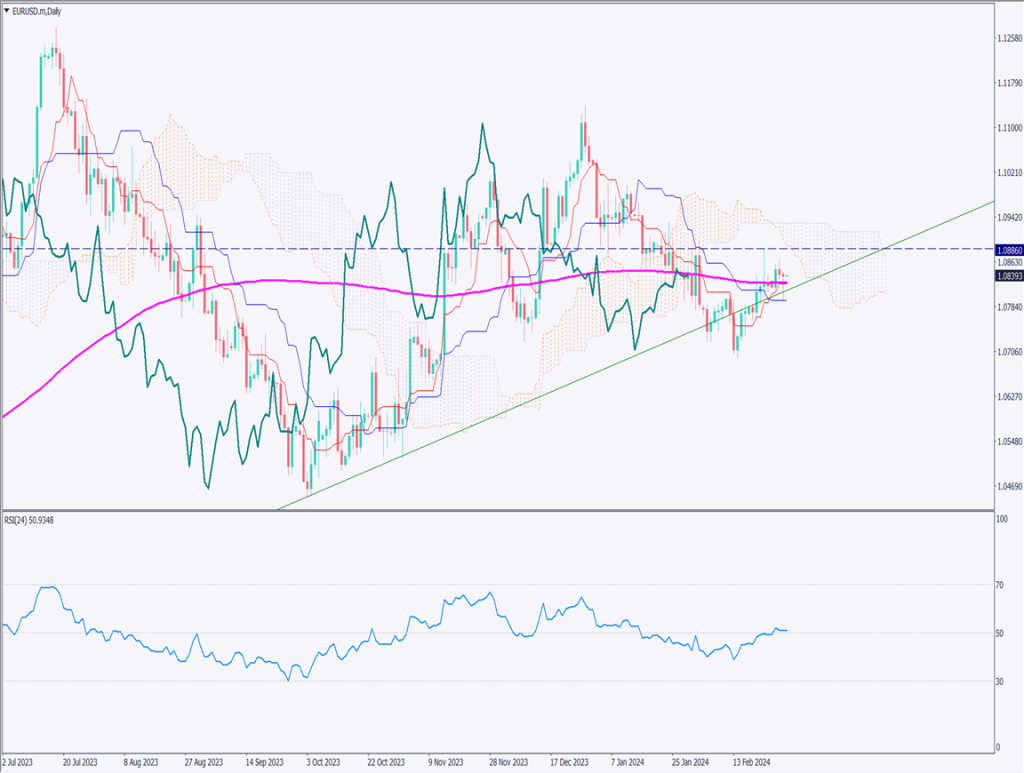Click the RSI 70 level label
Screen dimensions: 1024x773
coord(1001,584)
